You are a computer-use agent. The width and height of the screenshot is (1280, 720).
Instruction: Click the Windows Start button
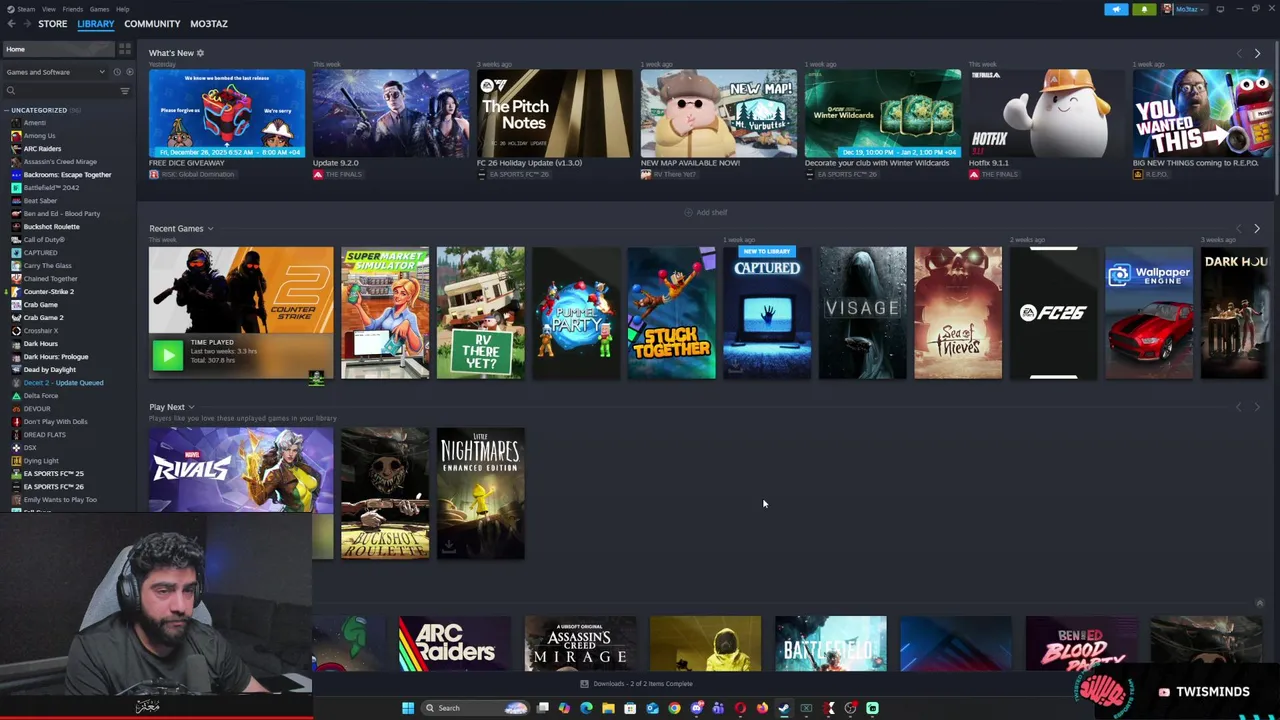(408, 708)
